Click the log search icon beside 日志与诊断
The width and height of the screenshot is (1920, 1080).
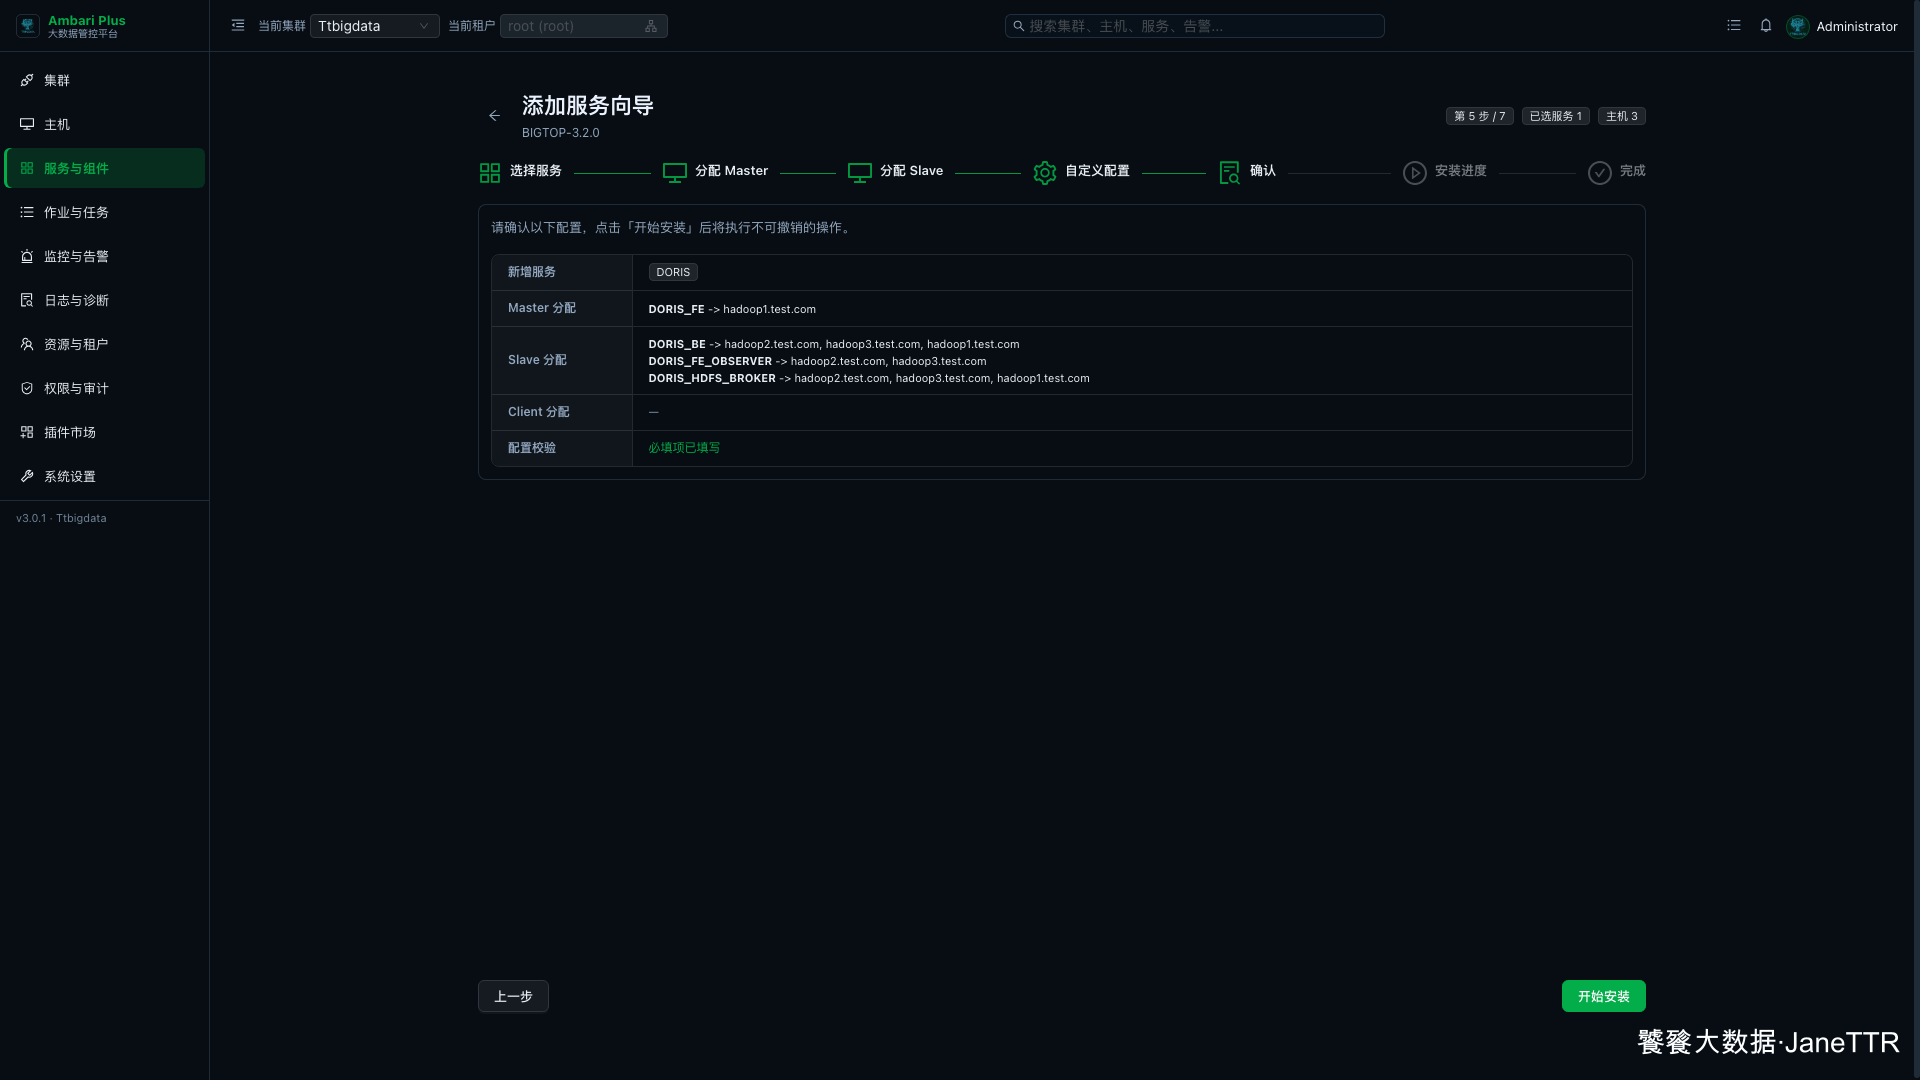pos(27,300)
